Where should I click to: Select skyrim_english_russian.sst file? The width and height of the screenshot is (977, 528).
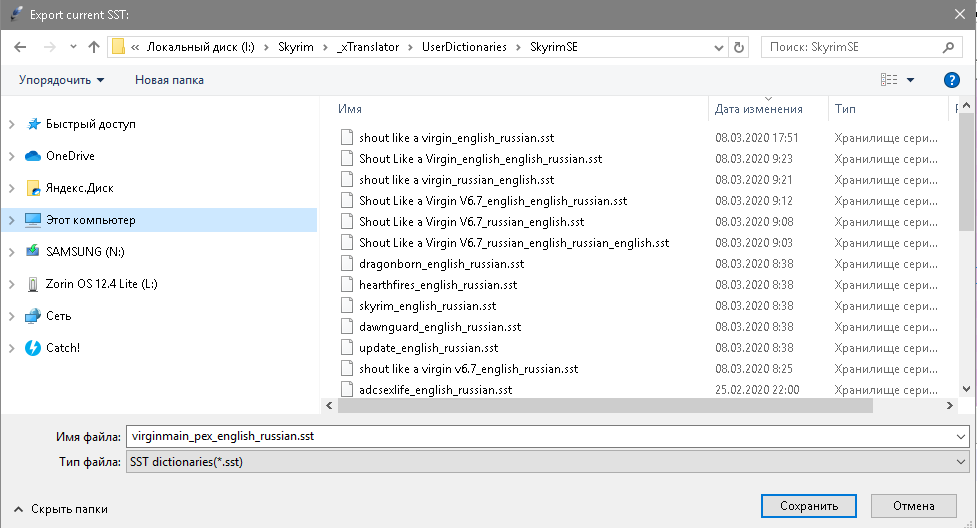point(427,306)
